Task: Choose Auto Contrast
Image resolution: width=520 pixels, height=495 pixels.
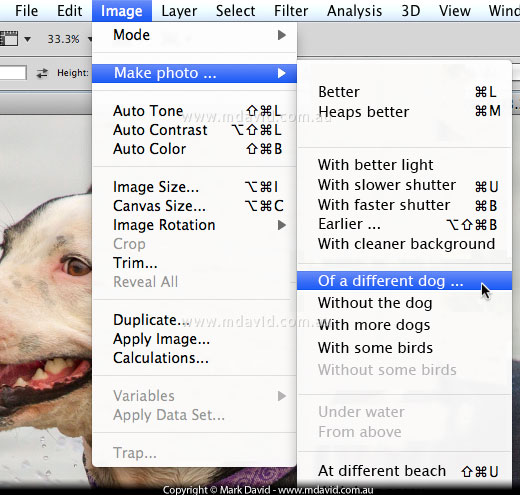Action: click(194, 130)
